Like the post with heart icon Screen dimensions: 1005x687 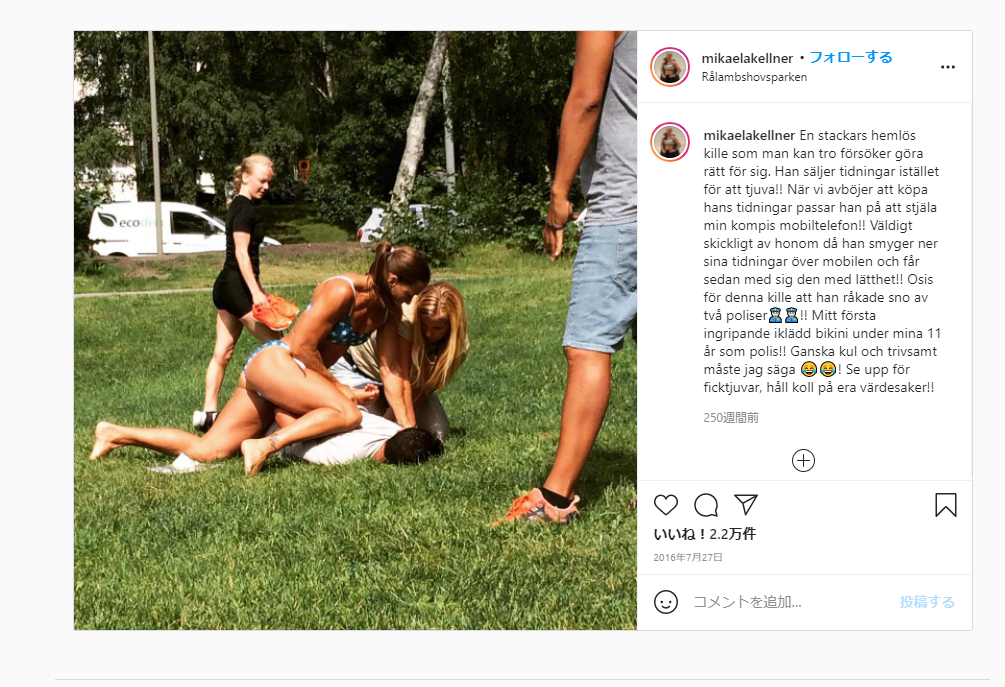(x=666, y=505)
